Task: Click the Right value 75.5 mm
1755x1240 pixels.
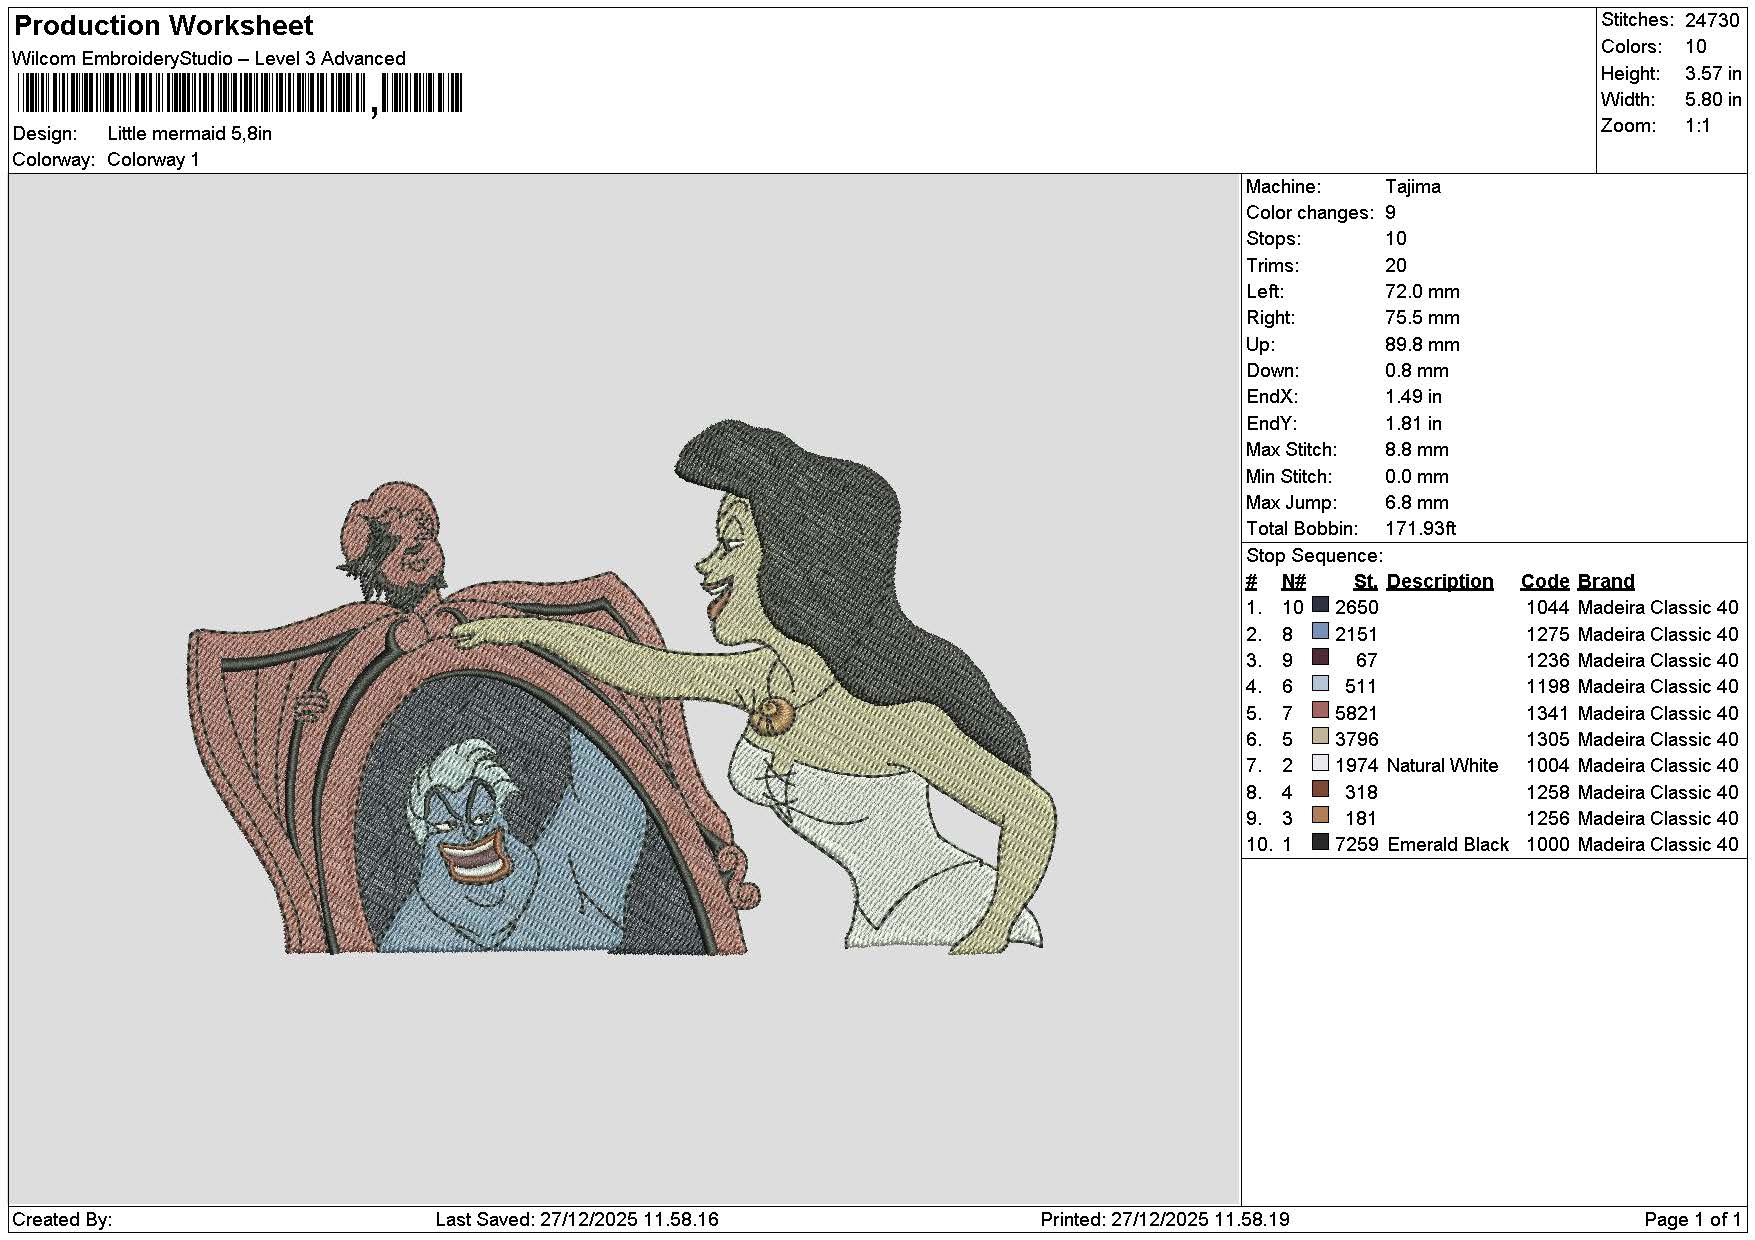Action: [x=1422, y=318]
